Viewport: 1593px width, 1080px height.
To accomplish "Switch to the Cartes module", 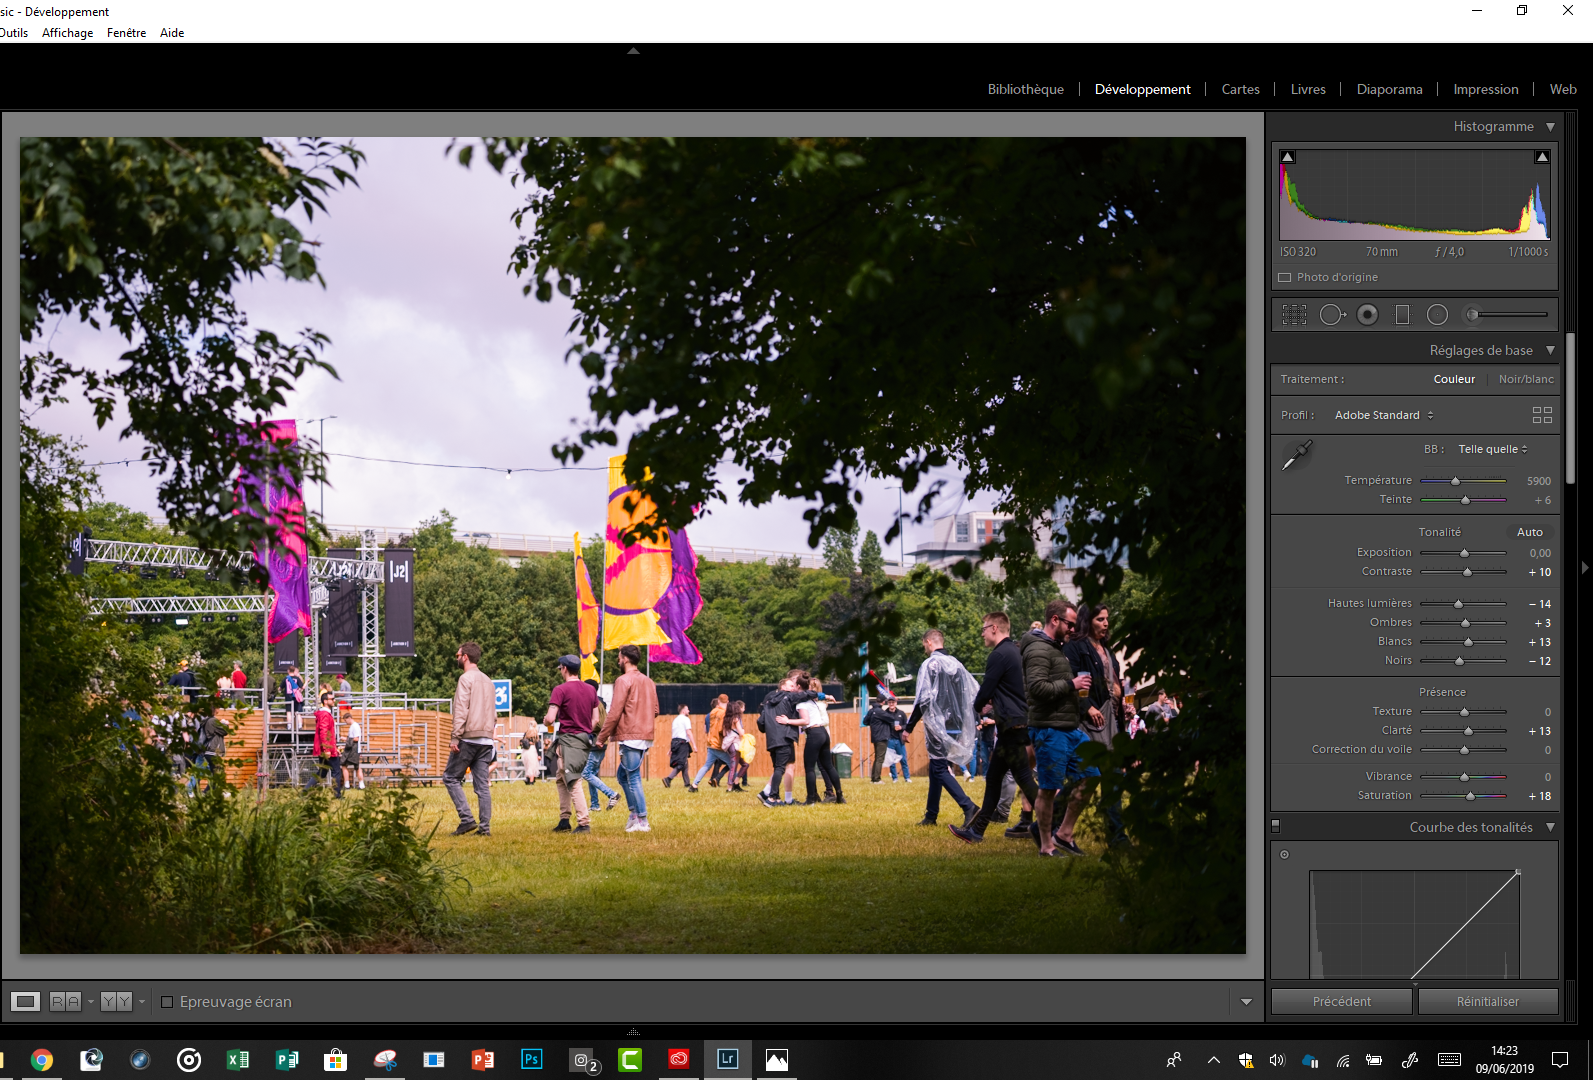I will click(x=1240, y=89).
